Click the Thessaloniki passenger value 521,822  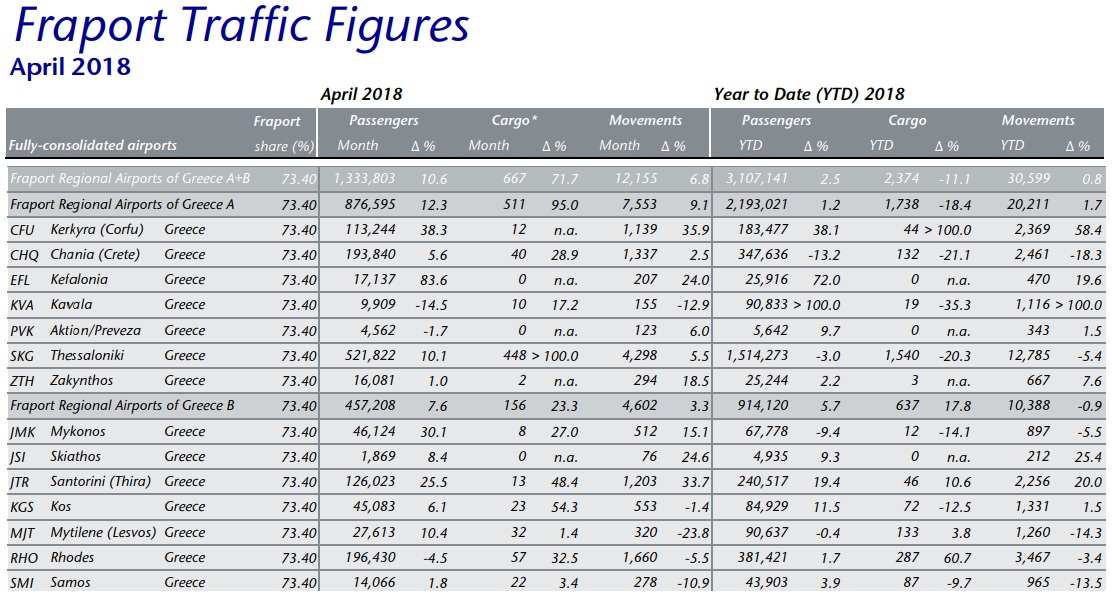point(369,356)
